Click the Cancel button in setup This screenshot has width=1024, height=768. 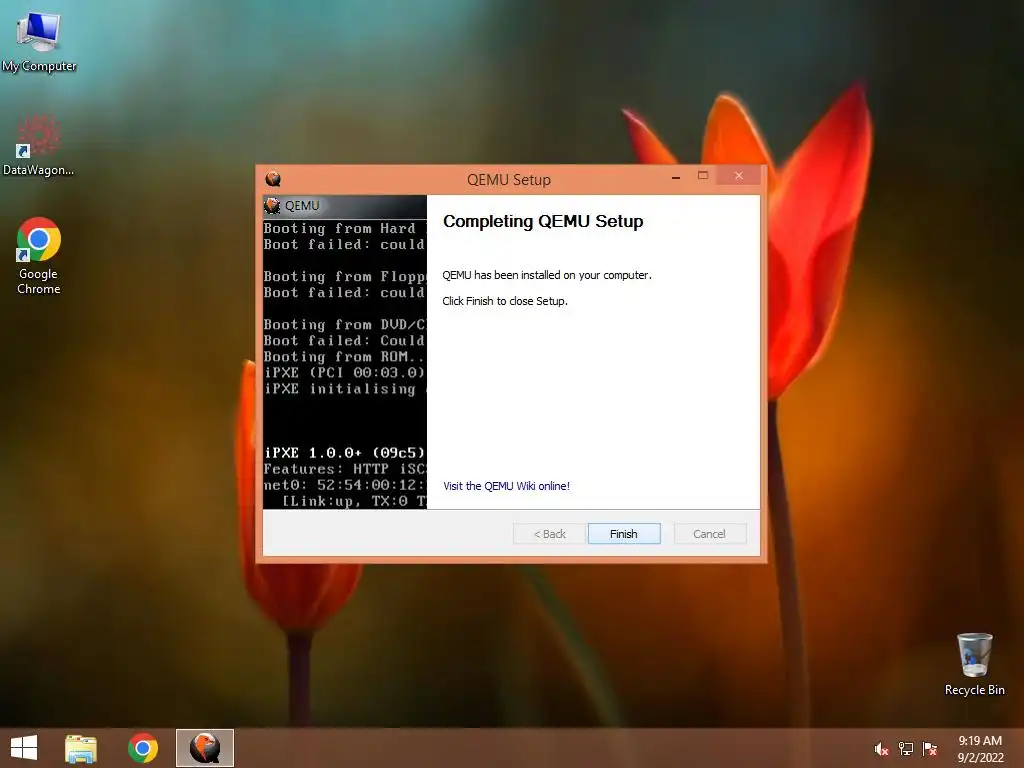click(x=709, y=534)
